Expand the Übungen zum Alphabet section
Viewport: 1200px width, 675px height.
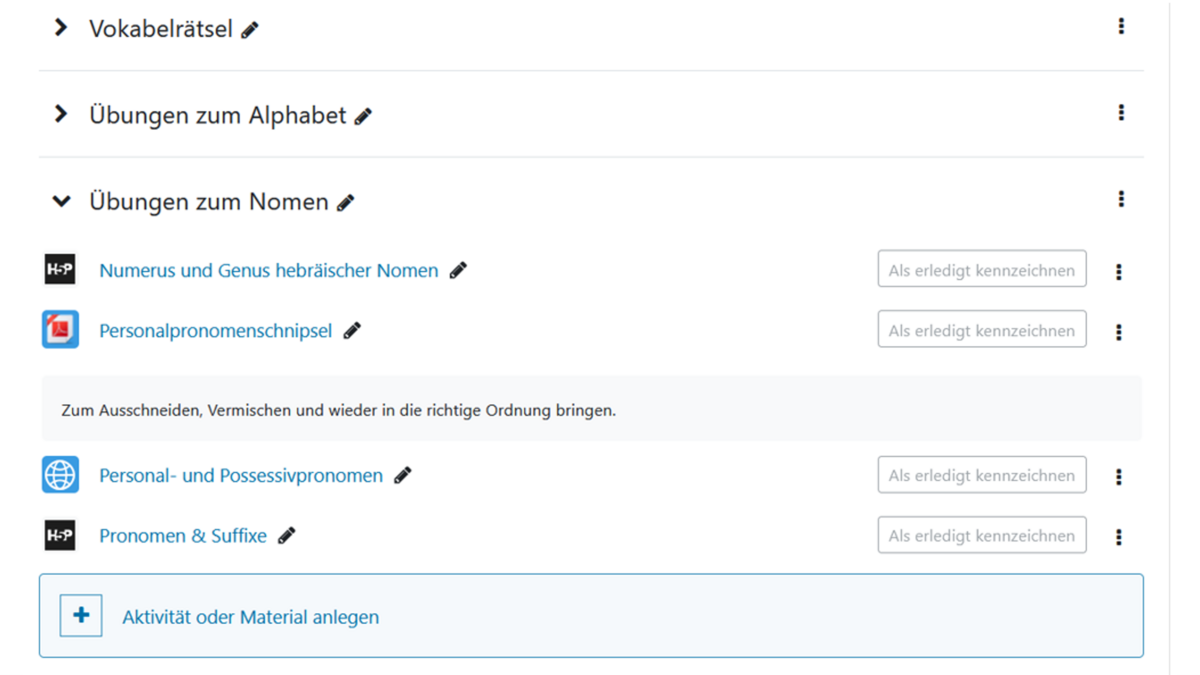coord(61,115)
